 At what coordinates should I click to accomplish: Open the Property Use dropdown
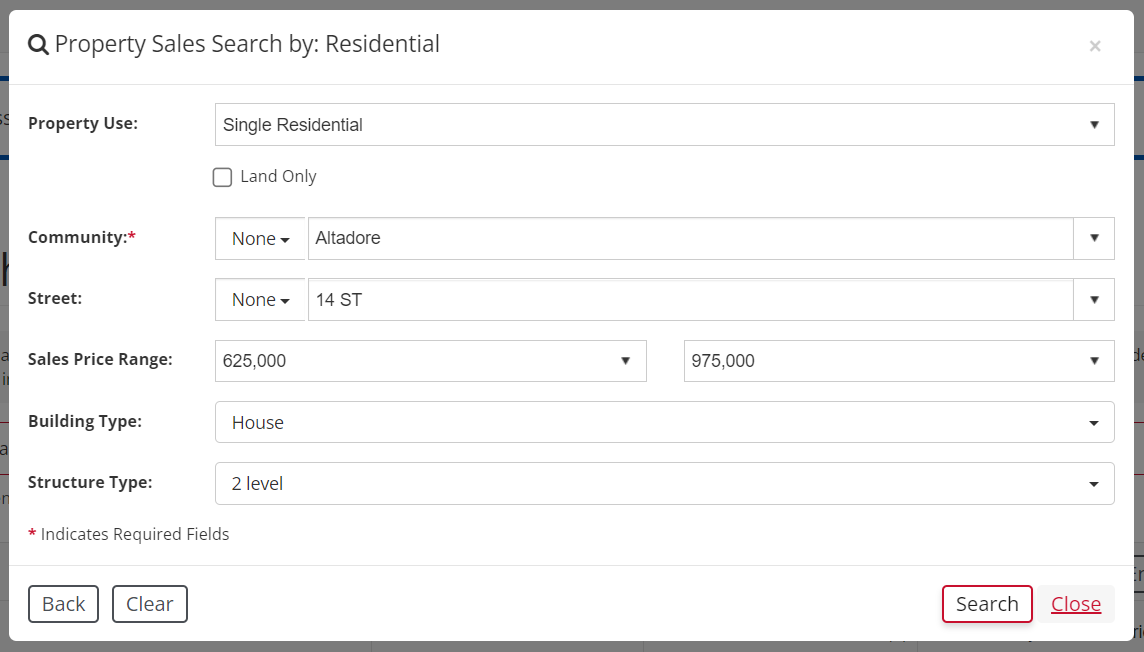coord(665,125)
